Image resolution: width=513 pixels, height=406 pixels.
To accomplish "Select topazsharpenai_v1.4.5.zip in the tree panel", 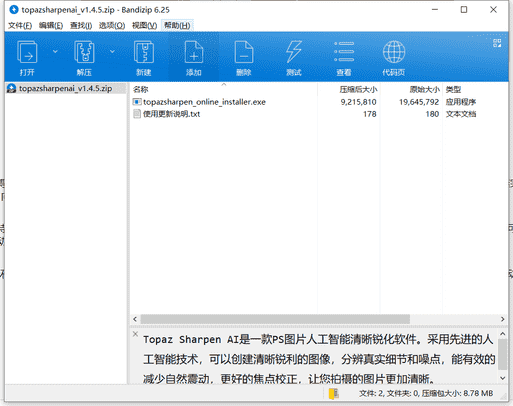I will pyautogui.click(x=65, y=89).
